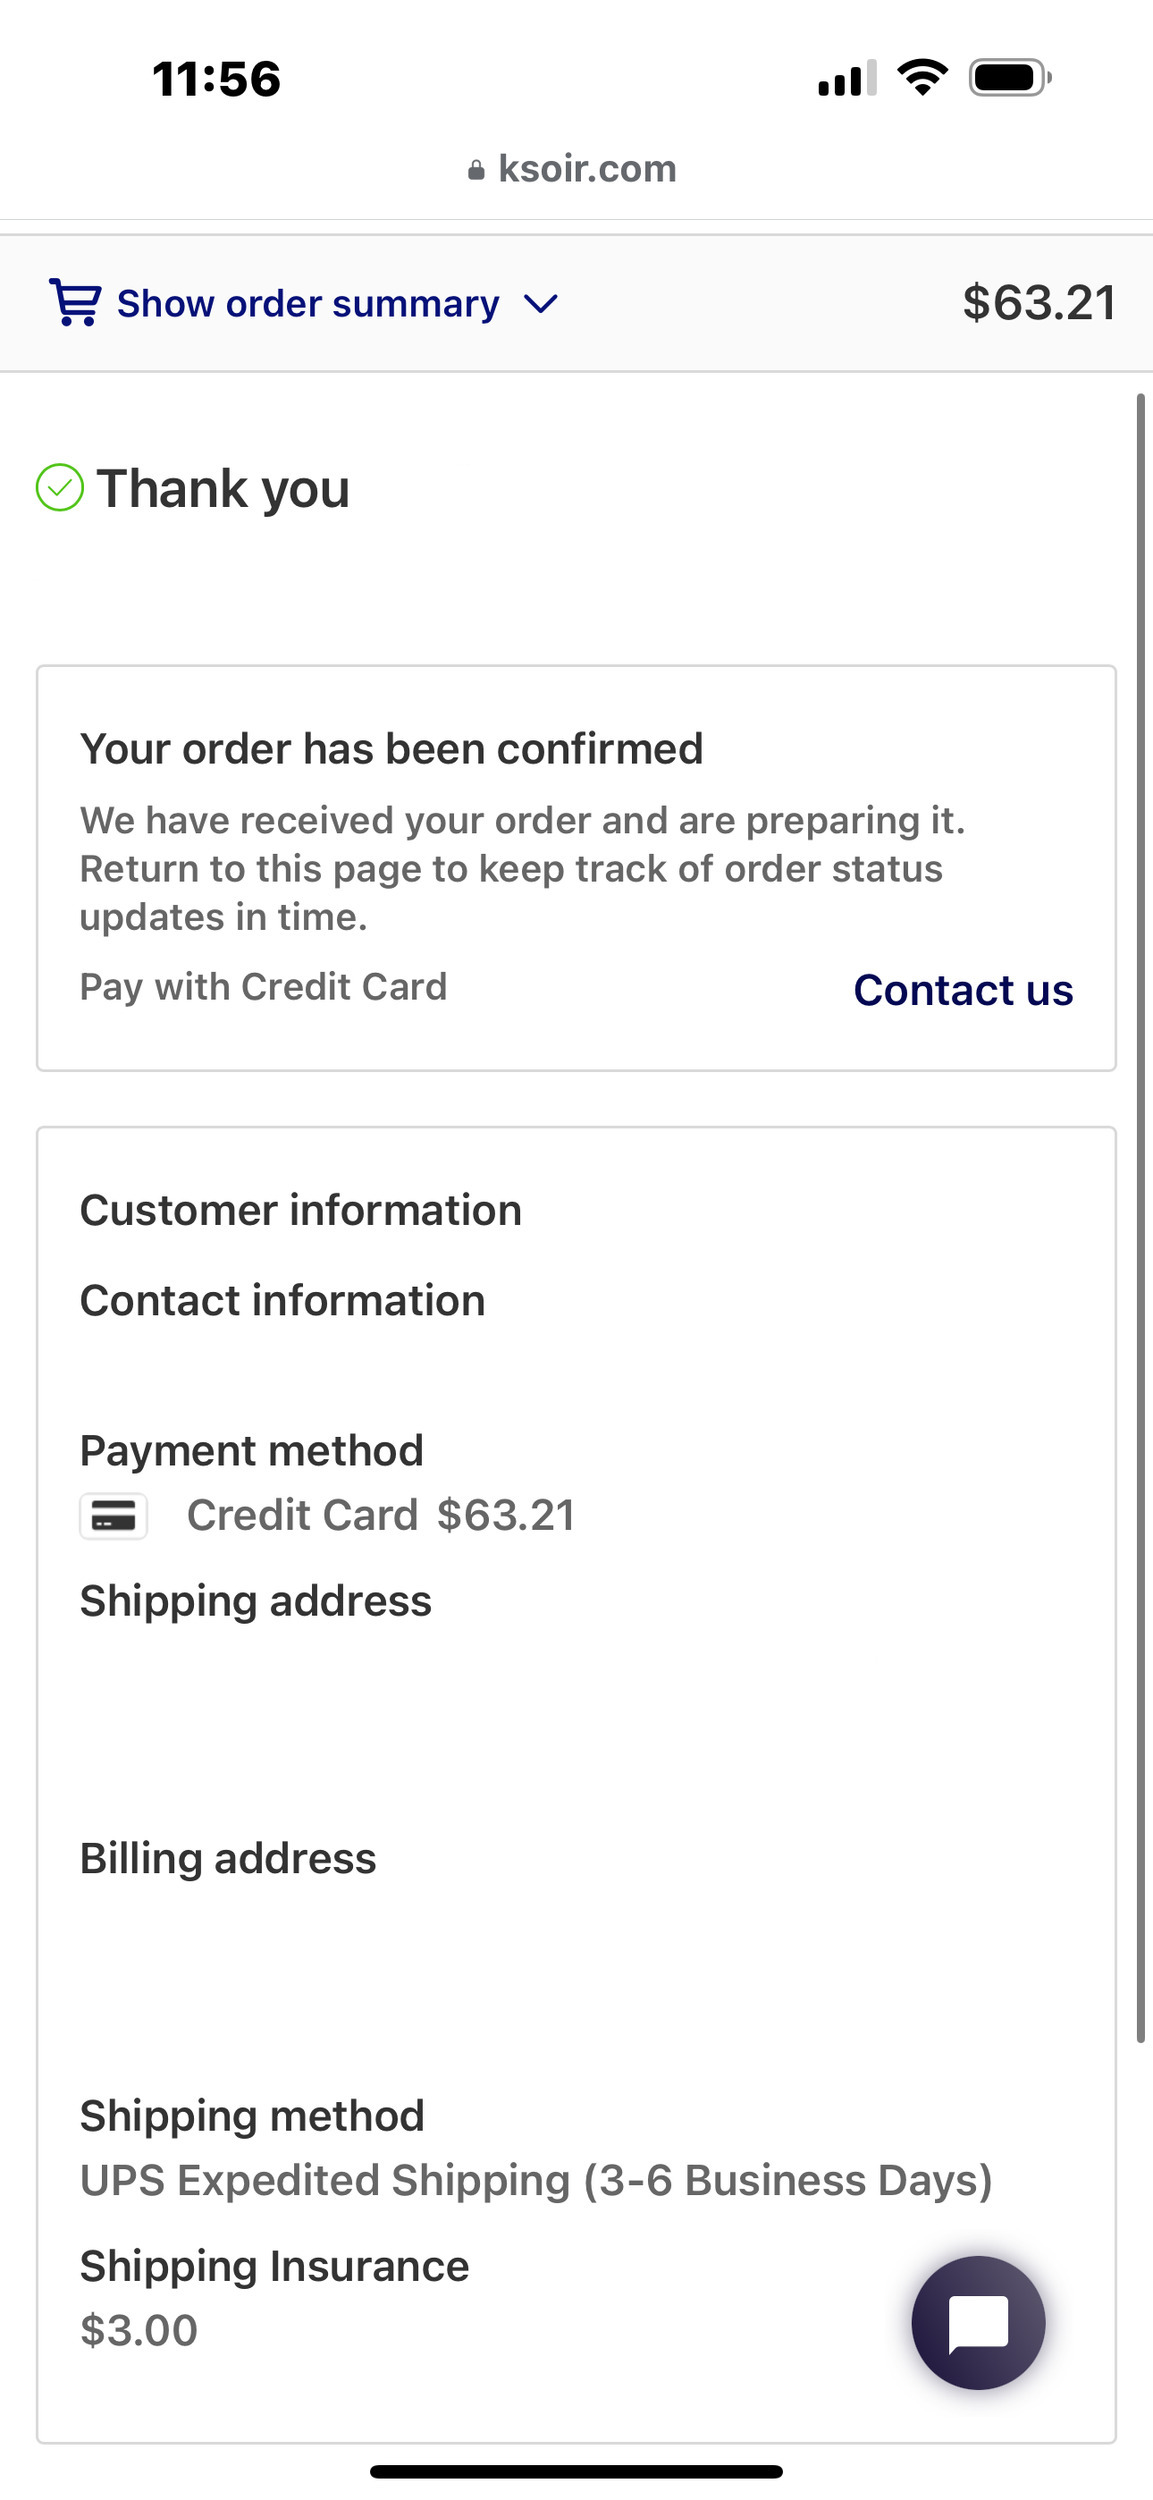Viewport: 1153px width, 2500px height.
Task: Click the Contact us link
Action: (x=963, y=990)
